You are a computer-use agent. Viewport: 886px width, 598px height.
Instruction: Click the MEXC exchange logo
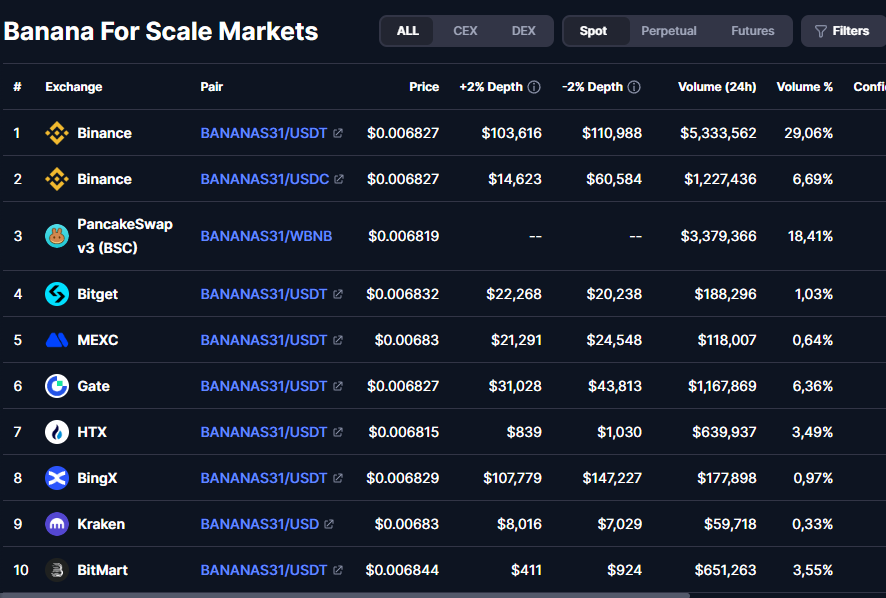(x=57, y=340)
